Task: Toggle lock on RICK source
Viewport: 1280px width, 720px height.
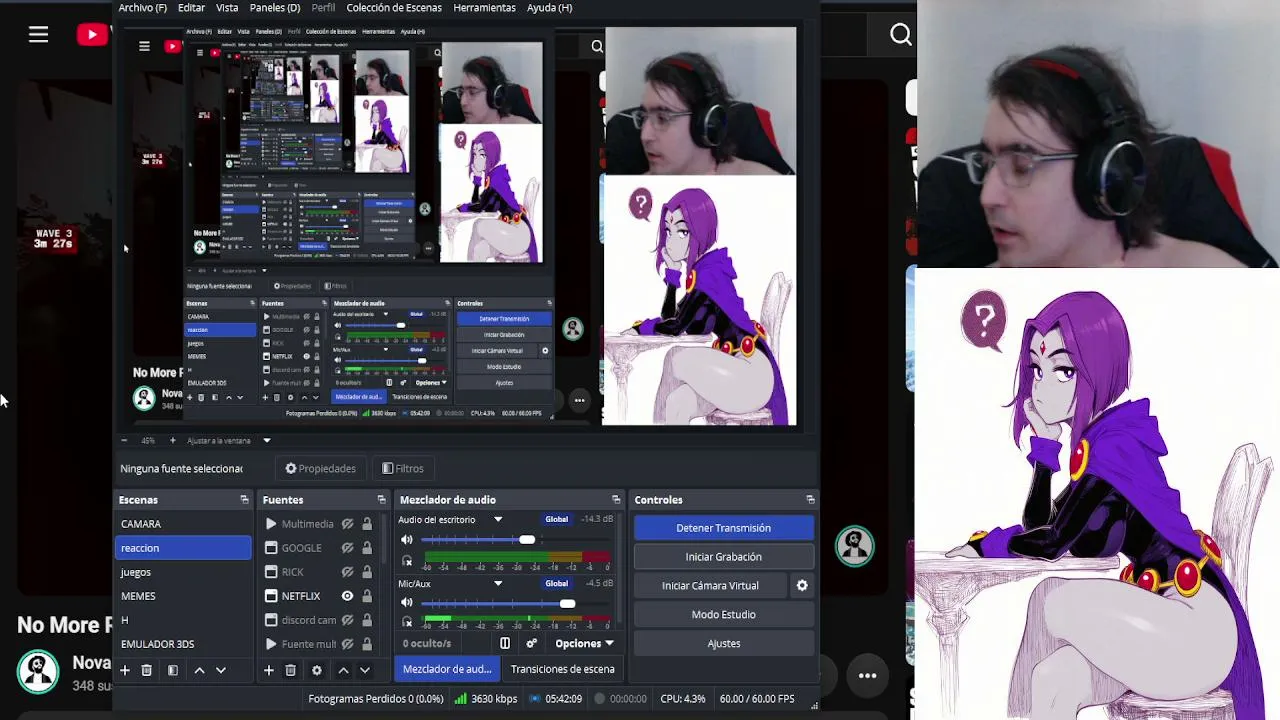Action: click(x=367, y=572)
